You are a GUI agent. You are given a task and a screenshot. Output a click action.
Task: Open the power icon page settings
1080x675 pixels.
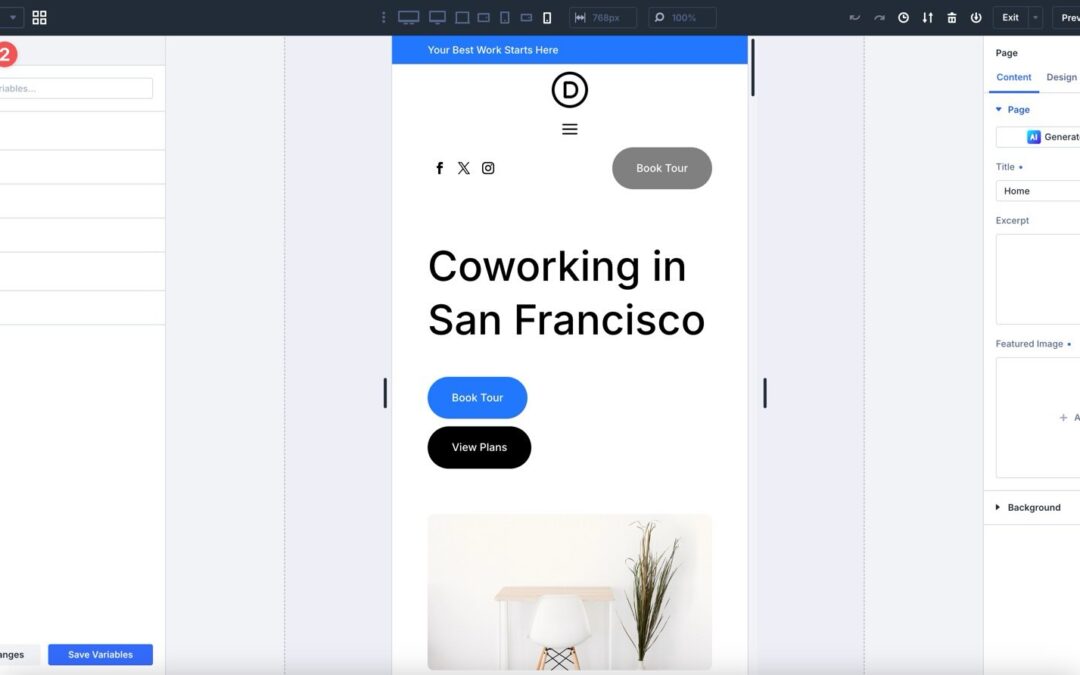[975, 17]
